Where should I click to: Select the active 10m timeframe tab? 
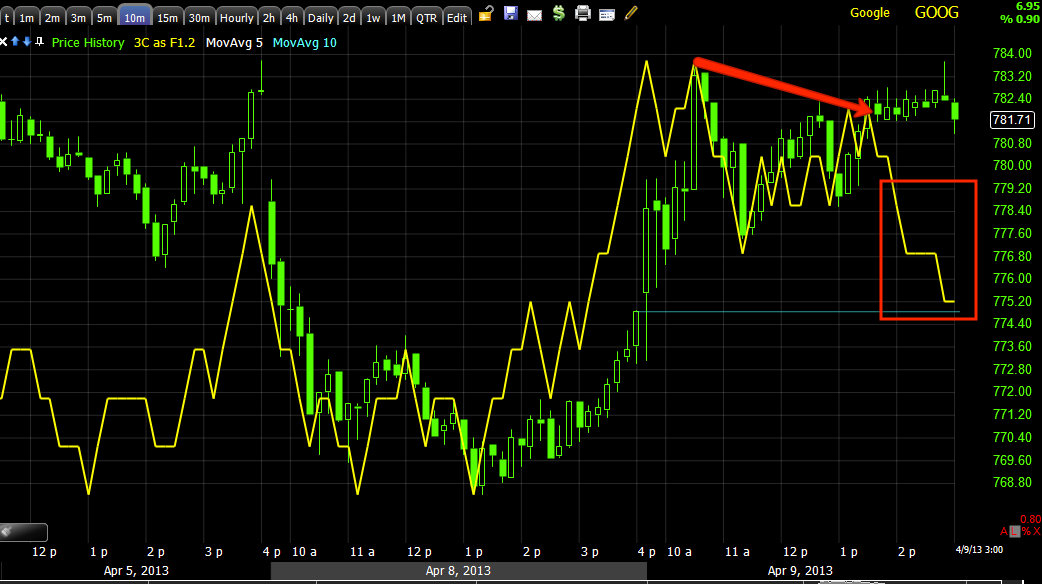[x=135, y=17]
